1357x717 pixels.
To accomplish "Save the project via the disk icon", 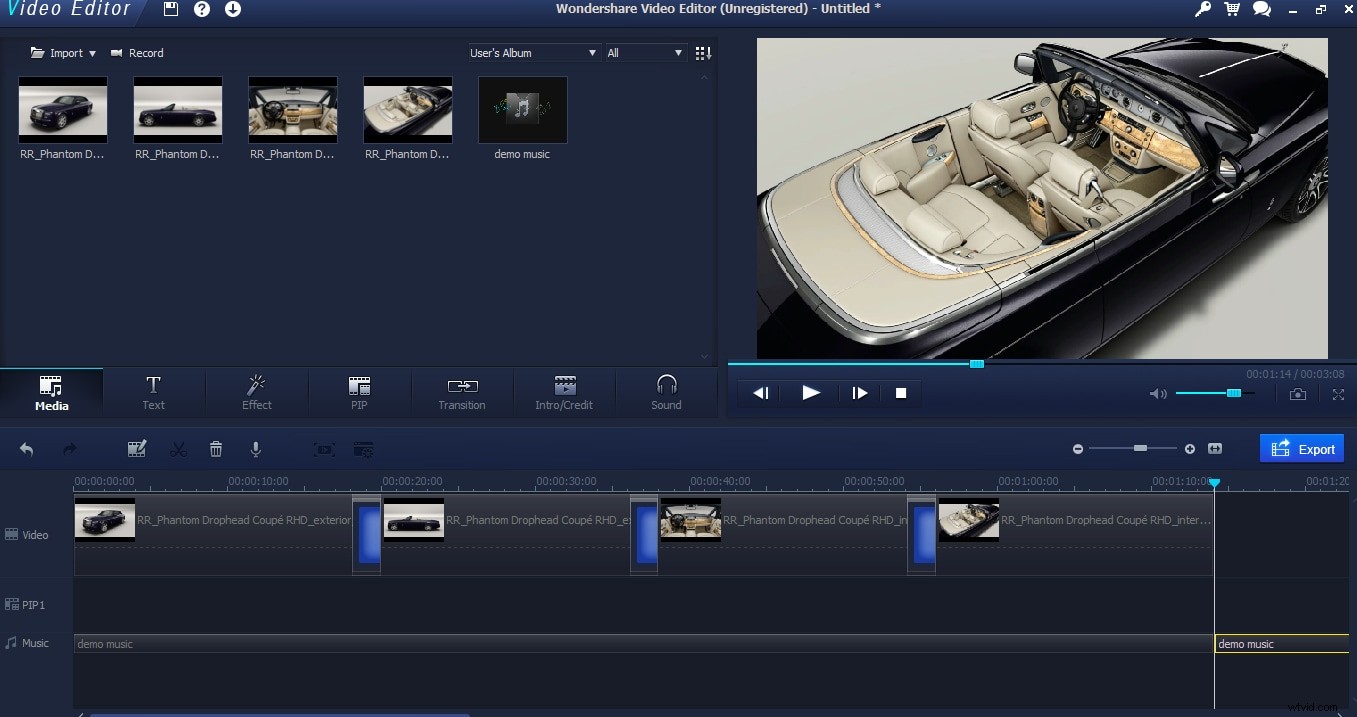I will click(169, 9).
